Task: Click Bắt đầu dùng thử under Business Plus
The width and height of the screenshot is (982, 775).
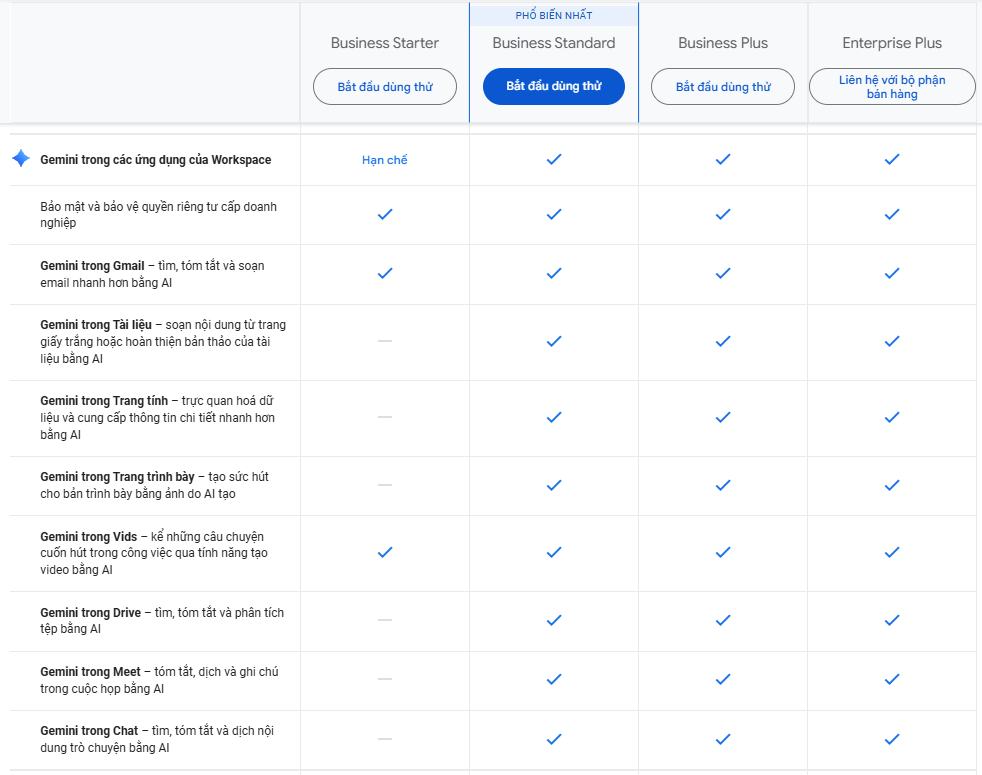Action: [722, 86]
